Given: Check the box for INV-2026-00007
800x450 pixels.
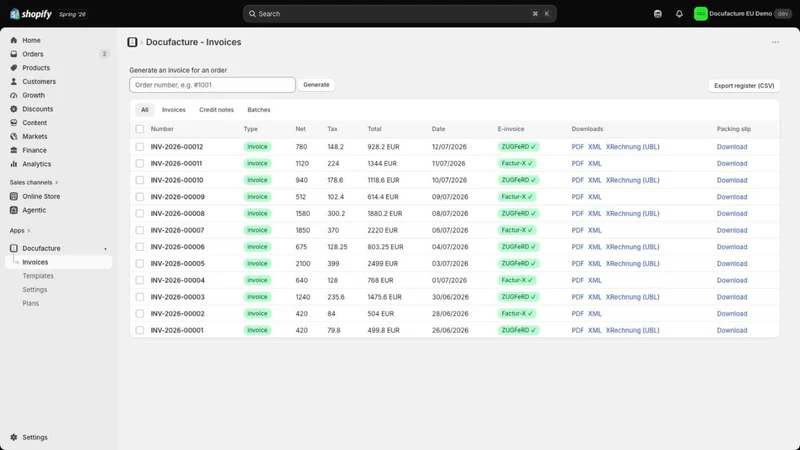Looking at the screenshot, I should 140,230.
